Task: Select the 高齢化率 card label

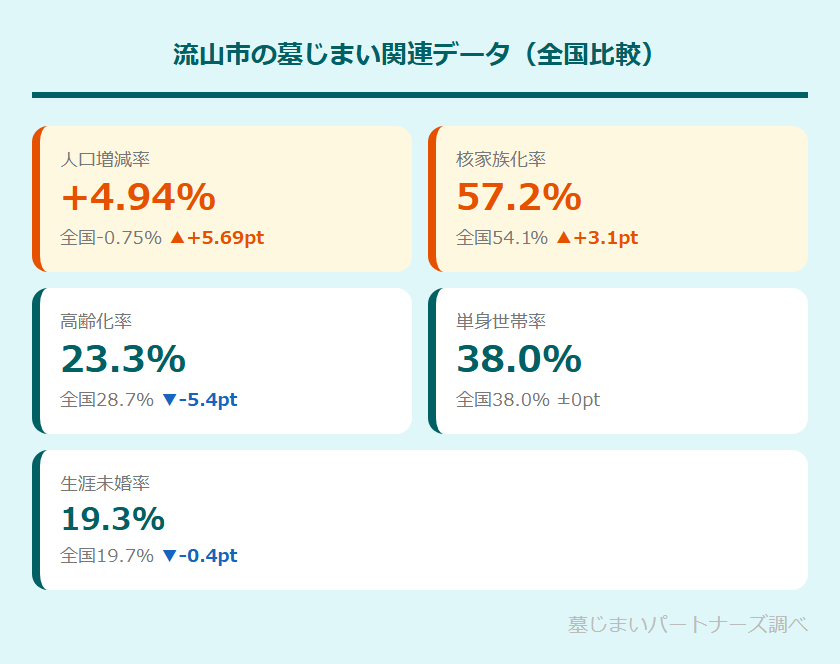Action: tap(96, 321)
